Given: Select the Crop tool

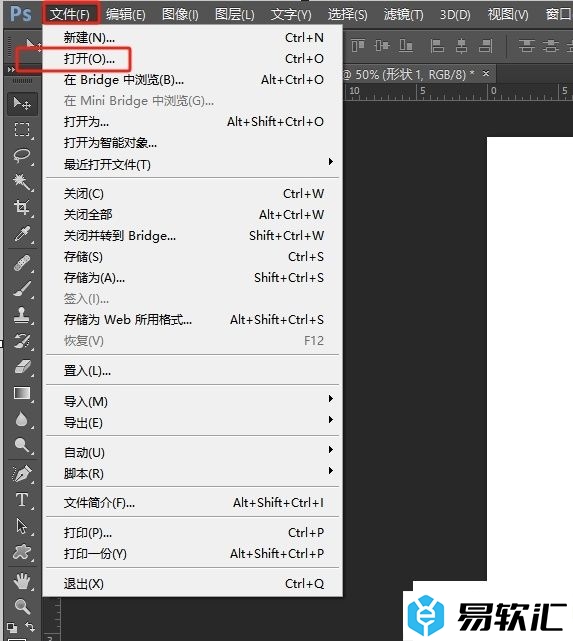Looking at the screenshot, I should click(22, 208).
